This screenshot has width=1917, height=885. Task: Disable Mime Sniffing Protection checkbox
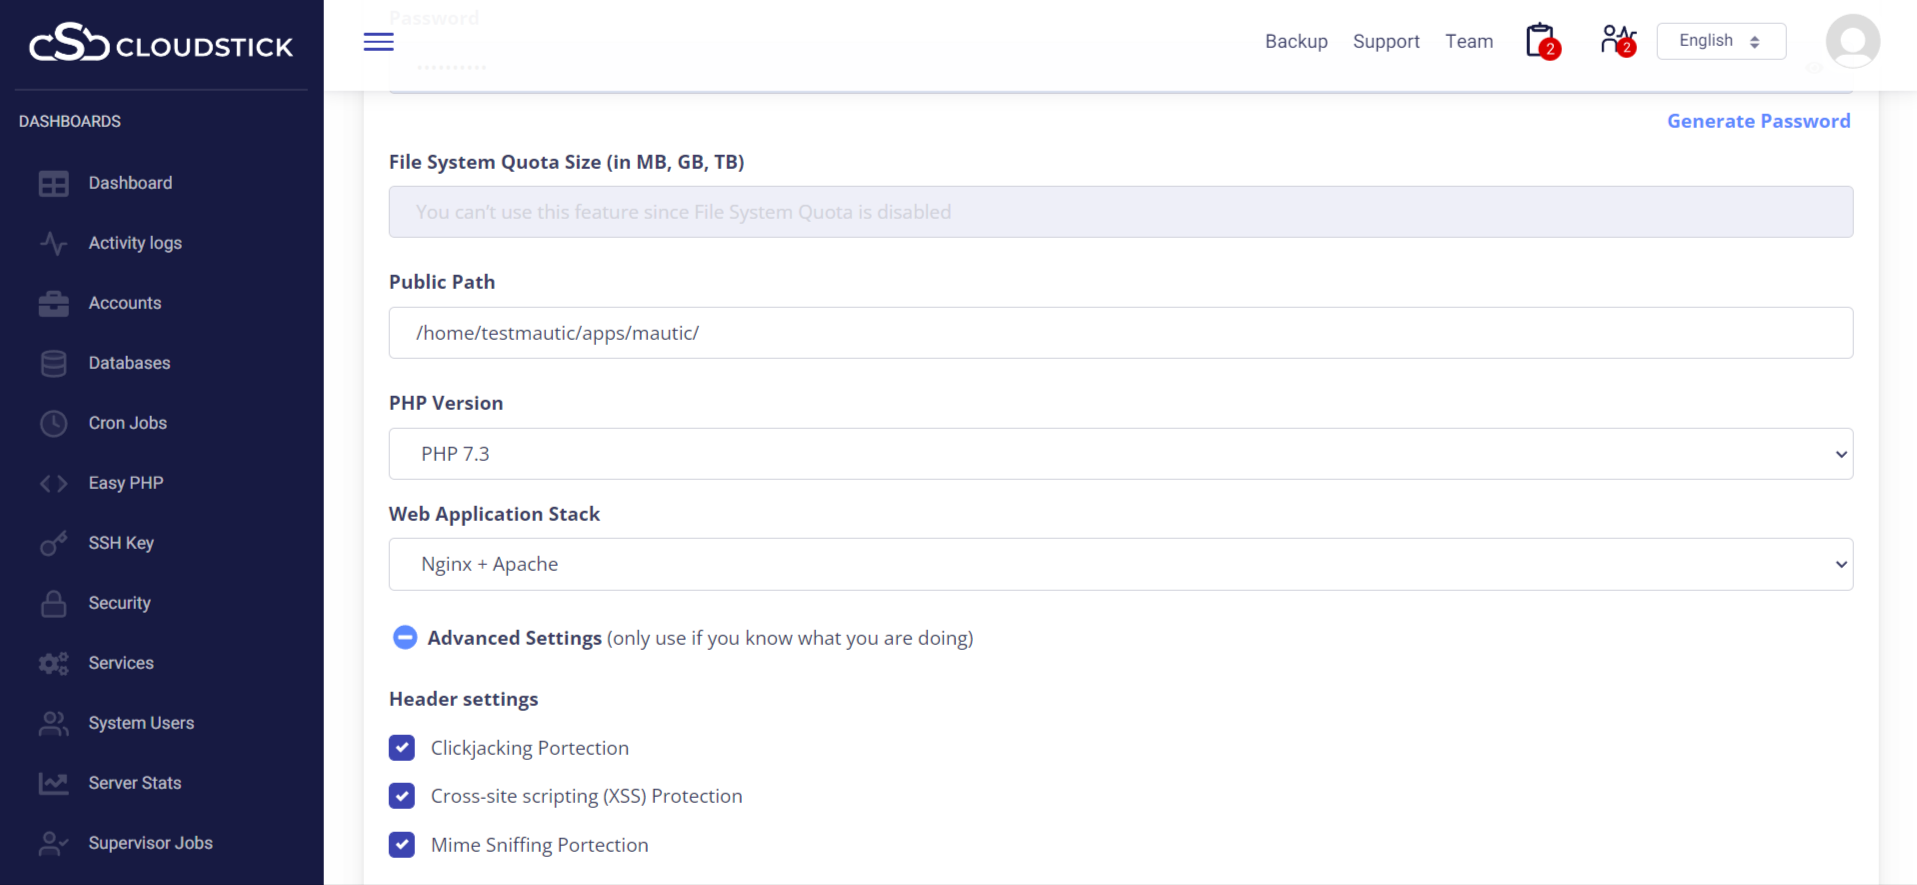[x=402, y=845]
